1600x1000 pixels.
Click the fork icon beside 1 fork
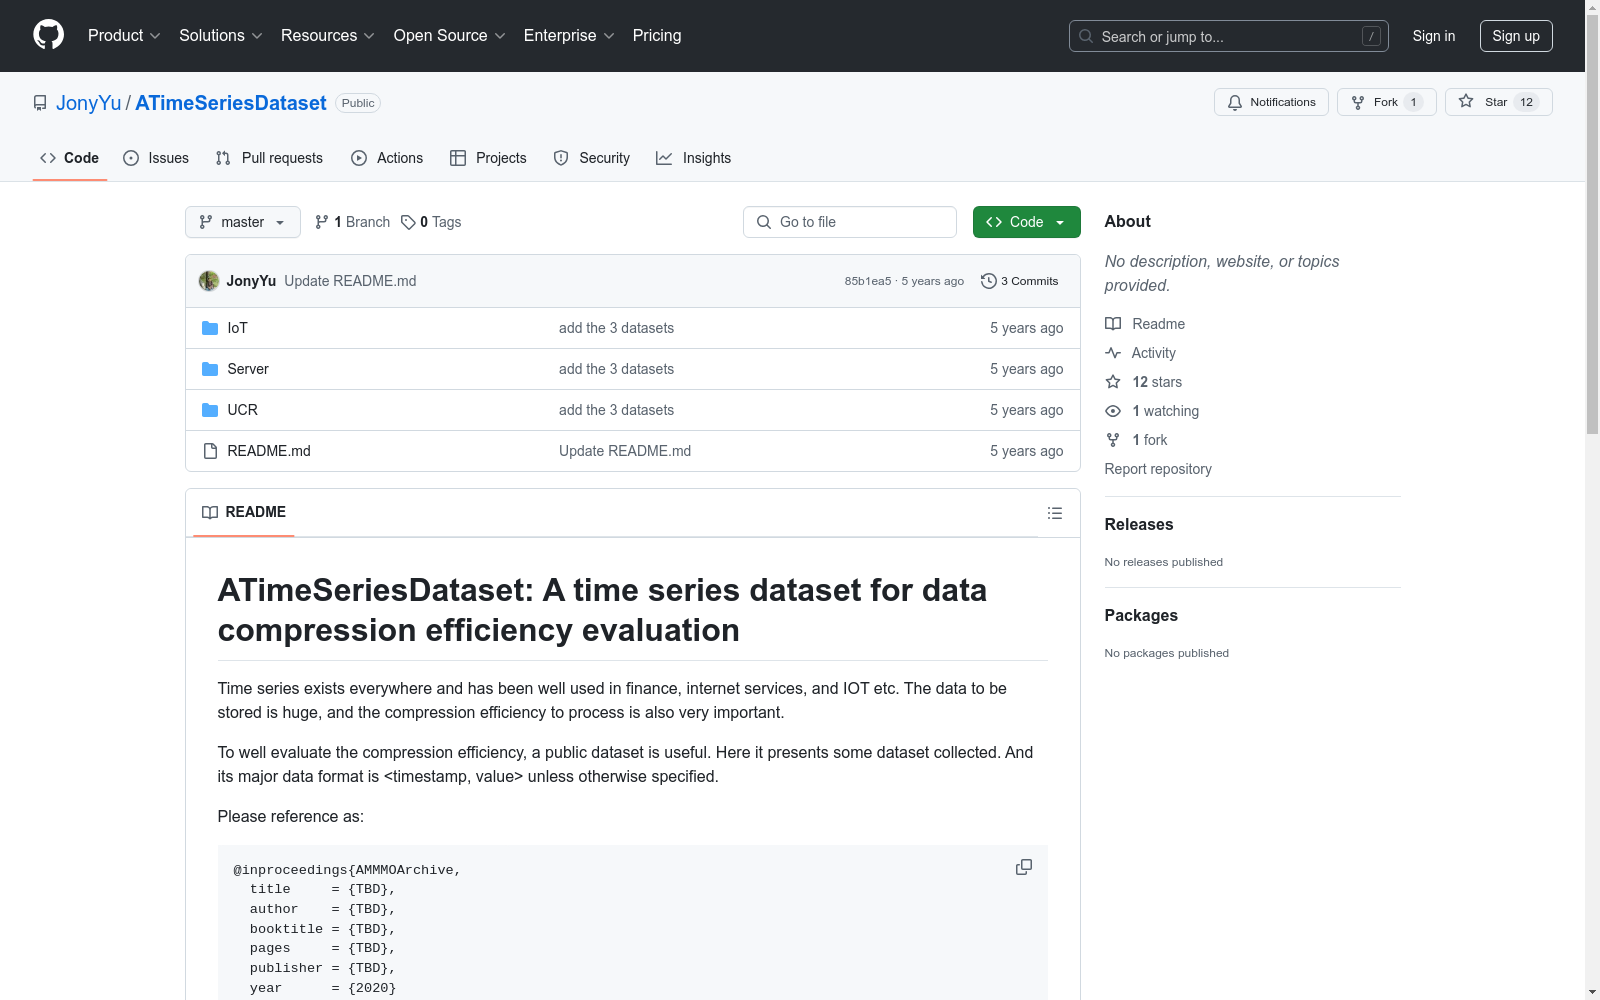pyautogui.click(x=1113, y=440)
